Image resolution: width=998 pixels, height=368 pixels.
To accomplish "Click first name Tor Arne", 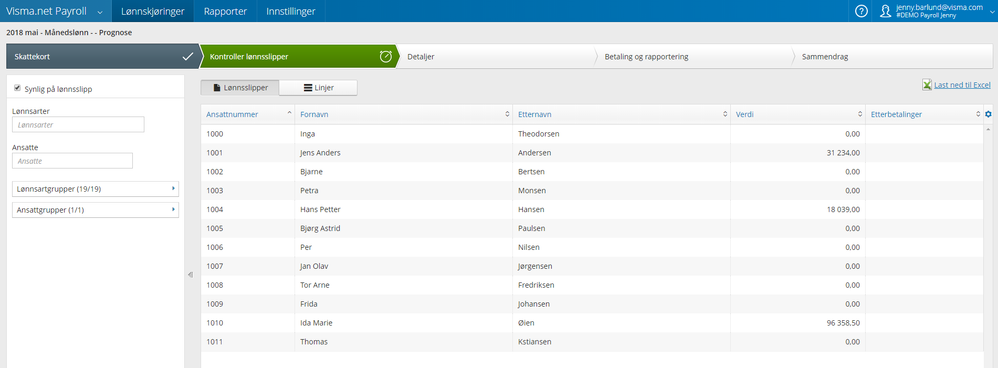I will click(314, 285).
